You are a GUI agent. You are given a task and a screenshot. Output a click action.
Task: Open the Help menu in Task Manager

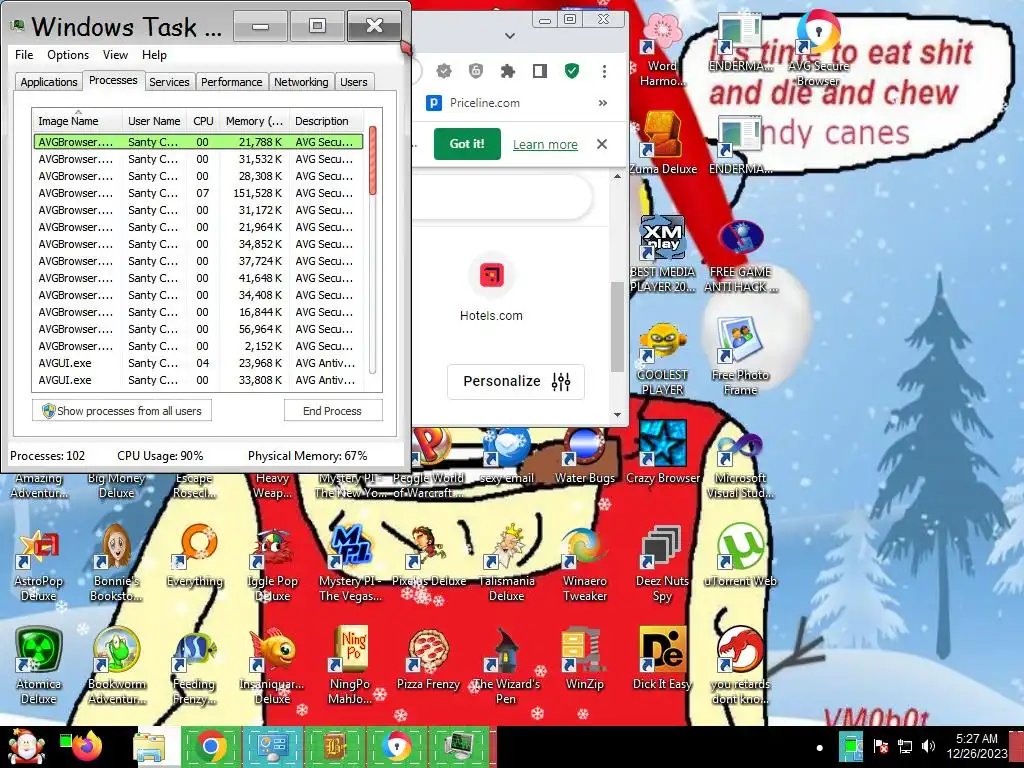pos(154,55)
